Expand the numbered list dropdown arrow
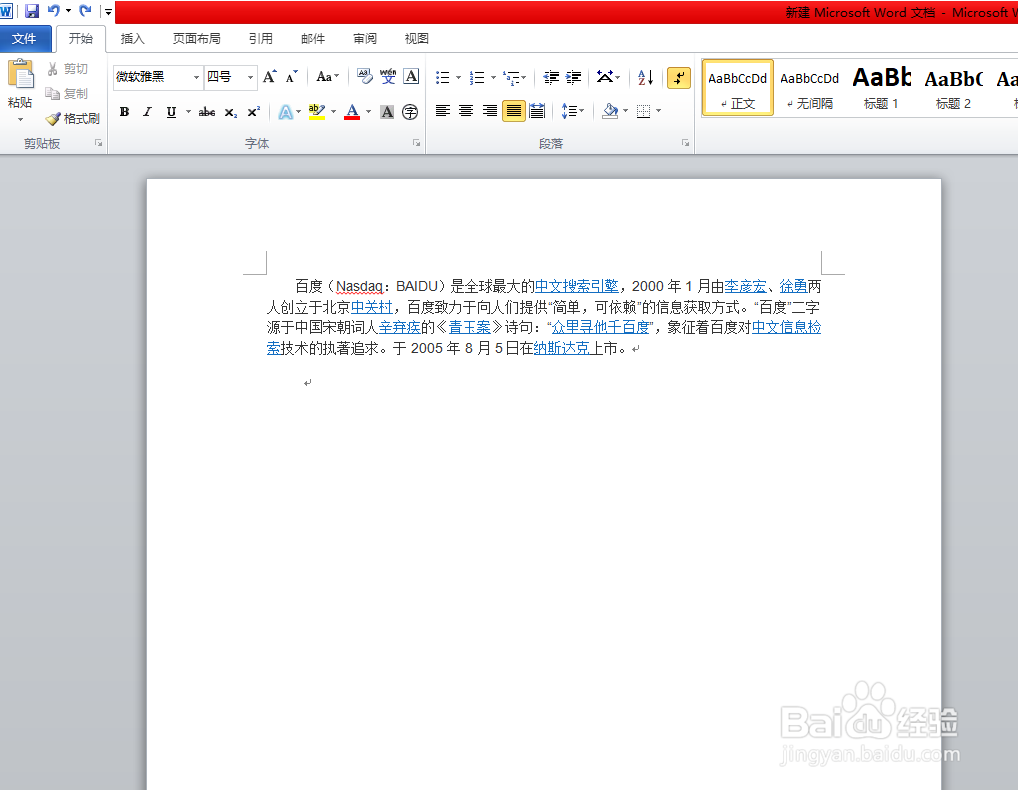Viewport: 1018px width, 790px height. tap(493, 78)
